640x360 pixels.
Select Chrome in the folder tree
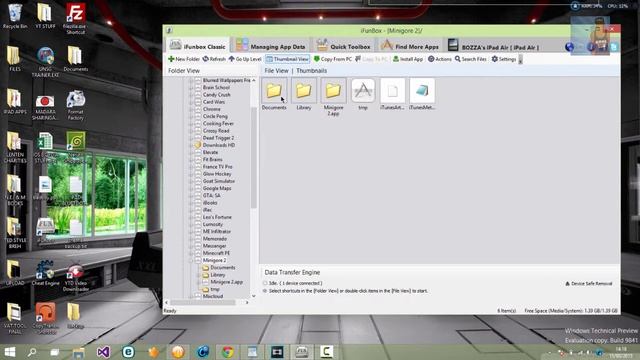click(211, 109)
